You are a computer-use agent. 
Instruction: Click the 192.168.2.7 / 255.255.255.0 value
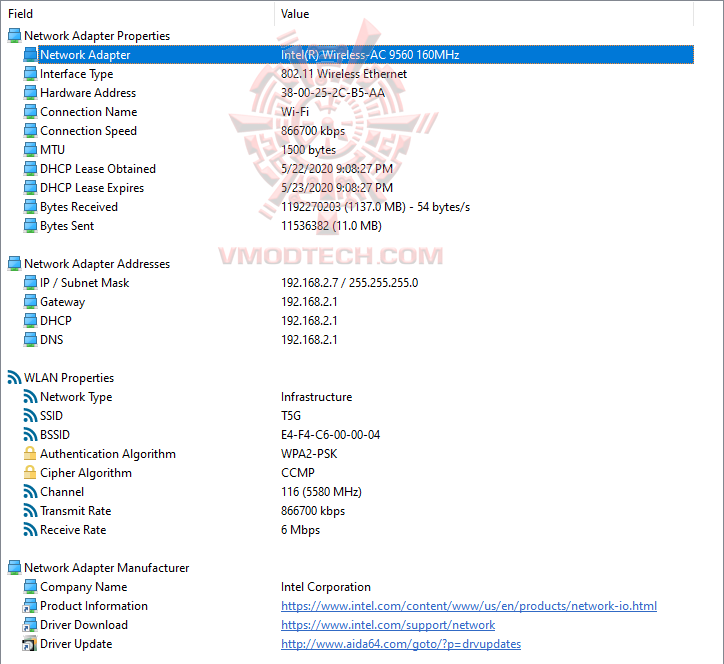tap(350, 283)
